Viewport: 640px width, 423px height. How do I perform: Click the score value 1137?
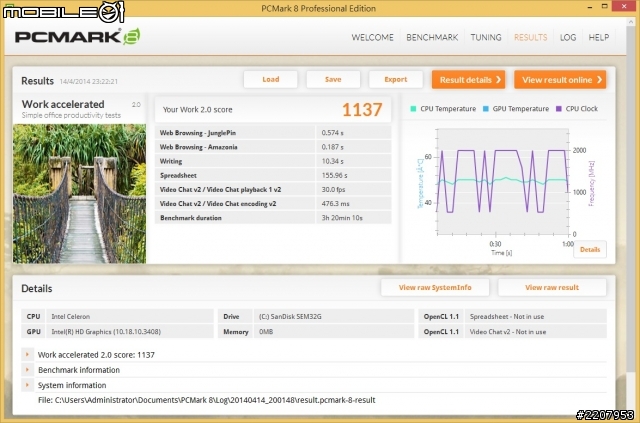coord(362,109)
